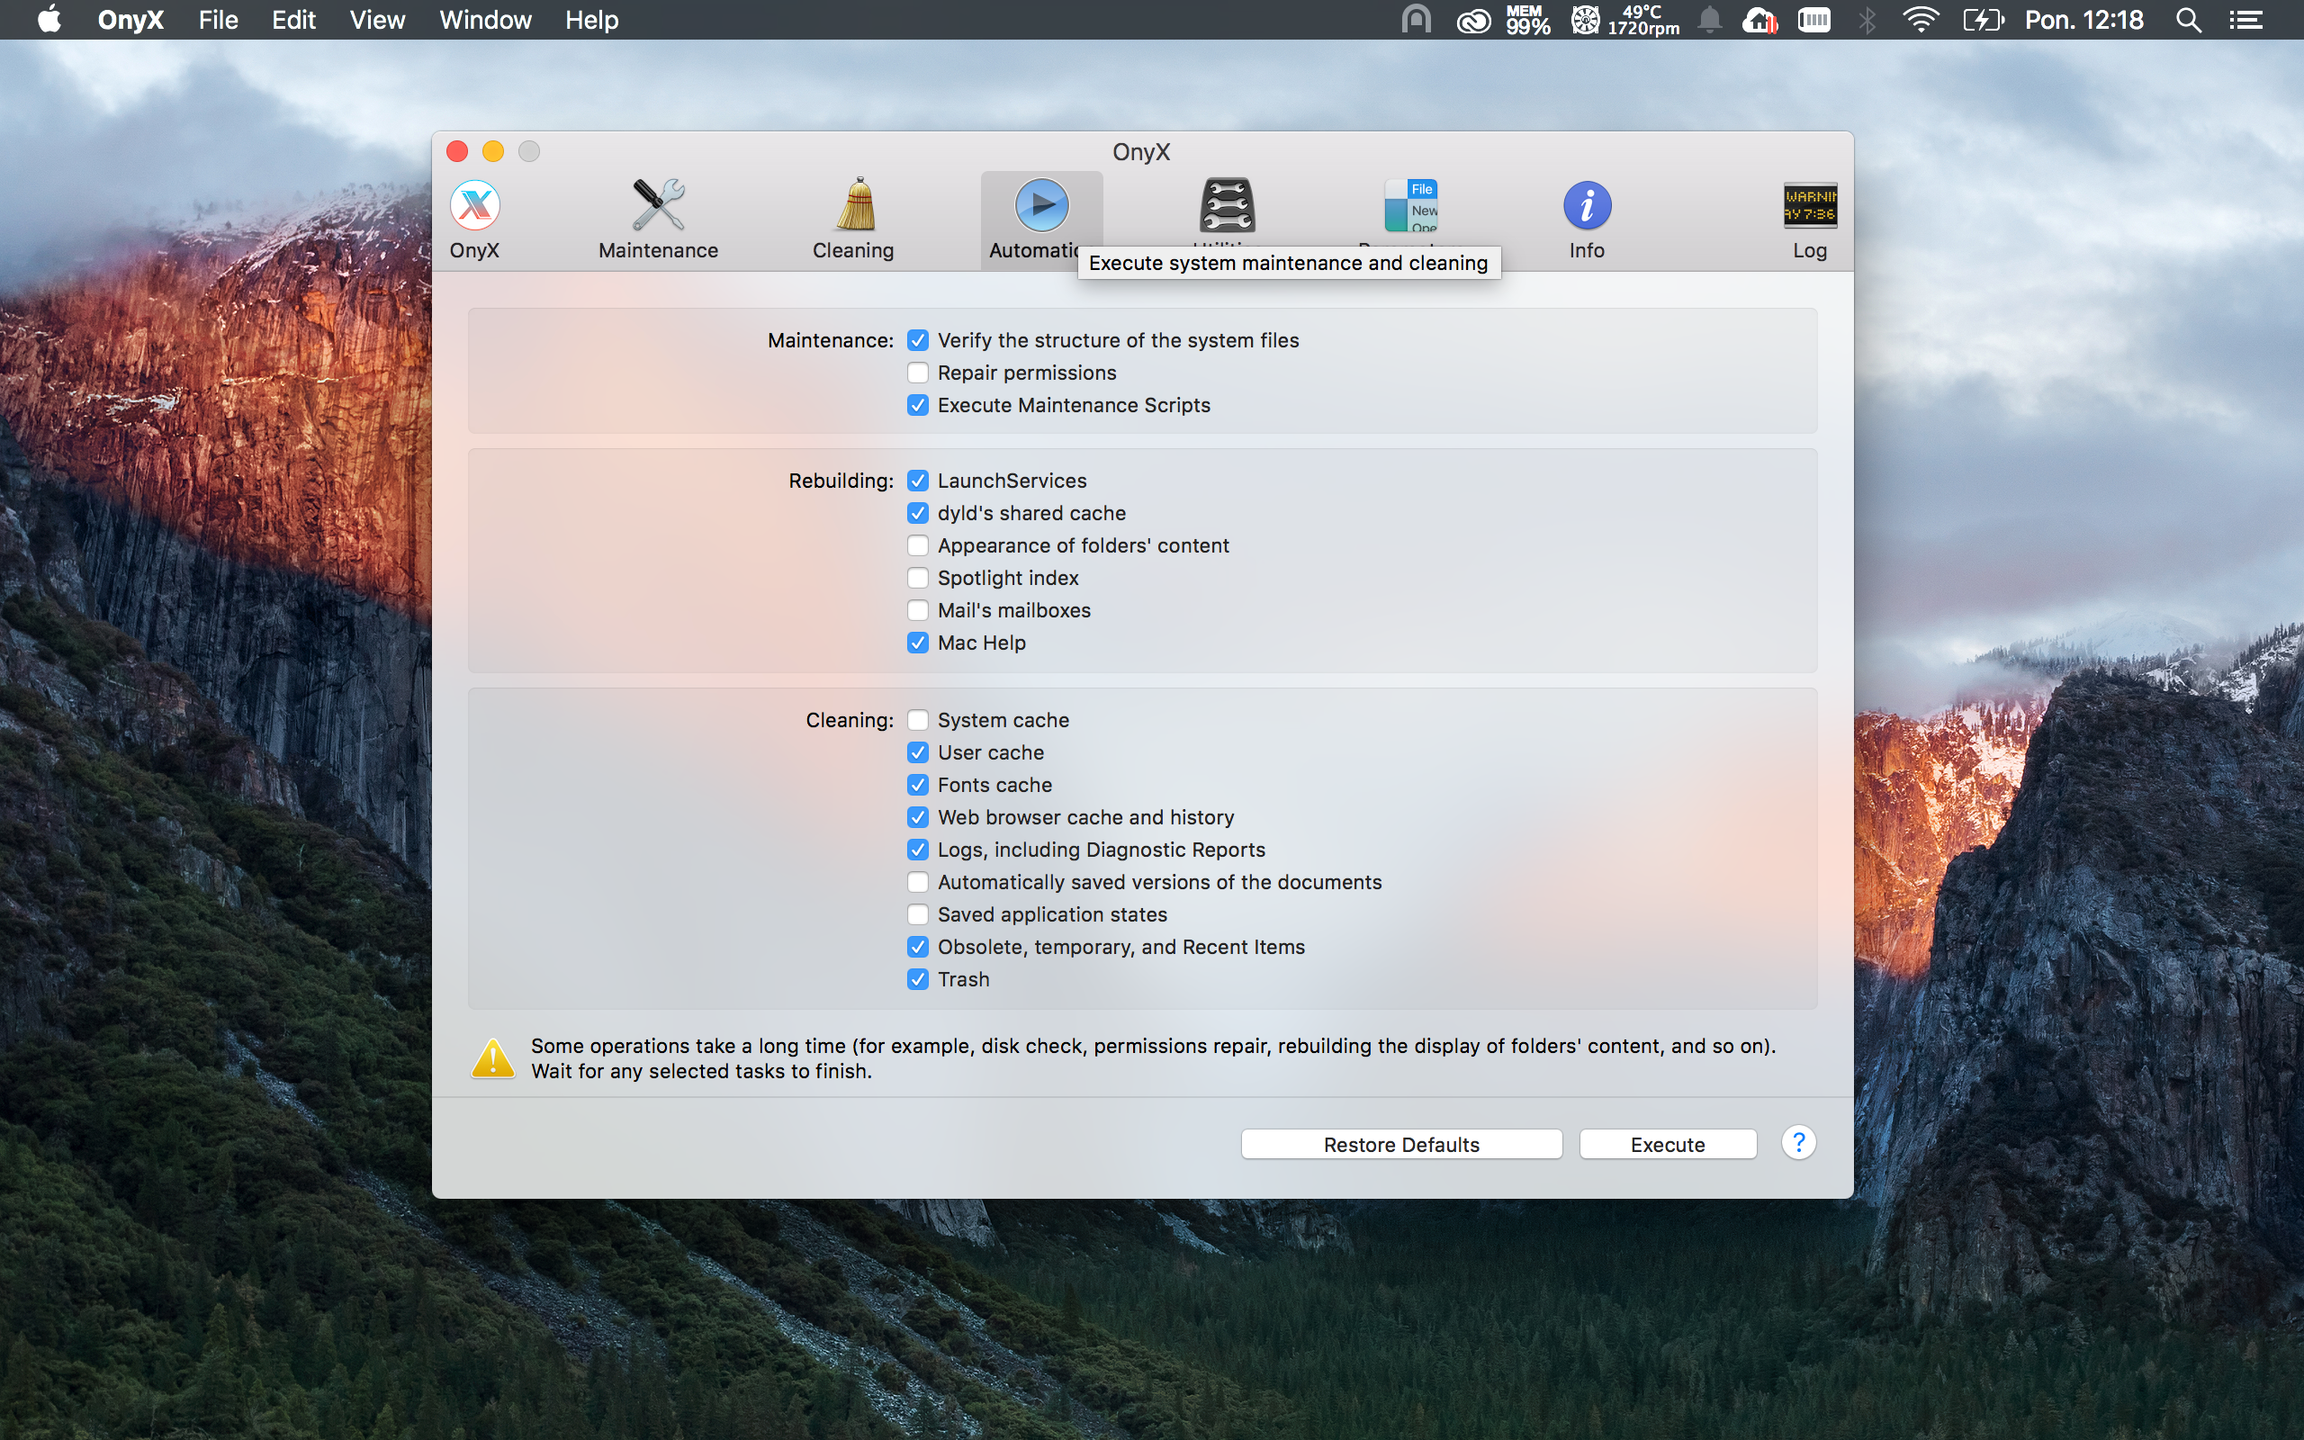Enable Mail's mailboxes checkbox
Image resolution: width=2304 pixels, height=1440 pixels.
917,610
